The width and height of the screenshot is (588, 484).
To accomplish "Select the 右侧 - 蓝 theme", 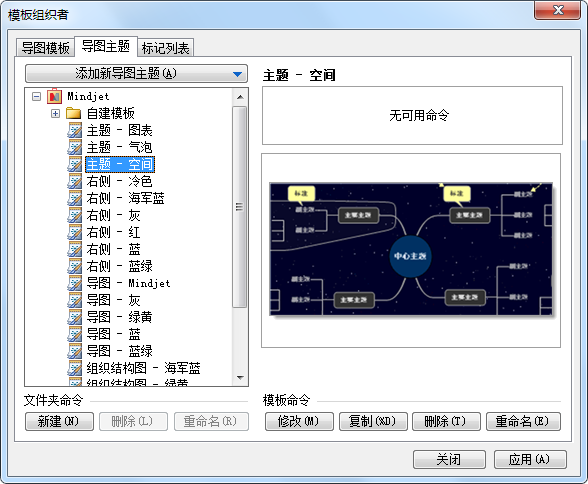I will click(x=113, y=249).
